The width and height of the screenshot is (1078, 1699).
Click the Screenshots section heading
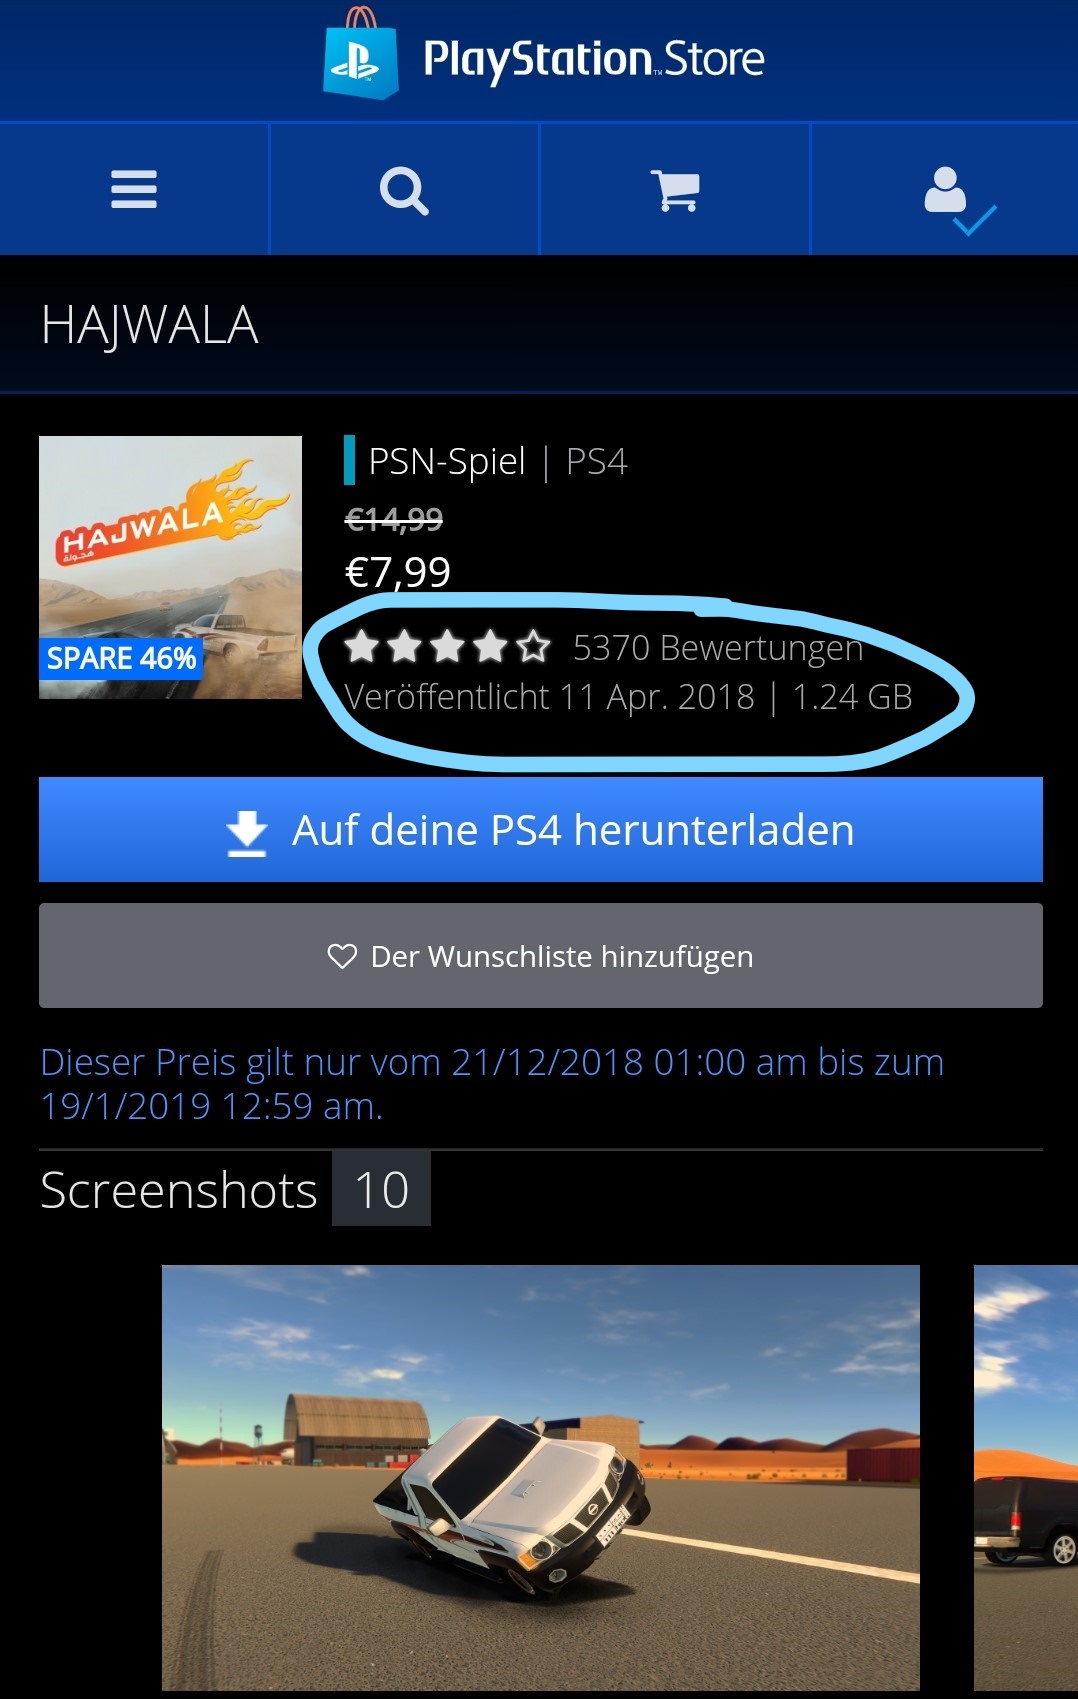179,1190
